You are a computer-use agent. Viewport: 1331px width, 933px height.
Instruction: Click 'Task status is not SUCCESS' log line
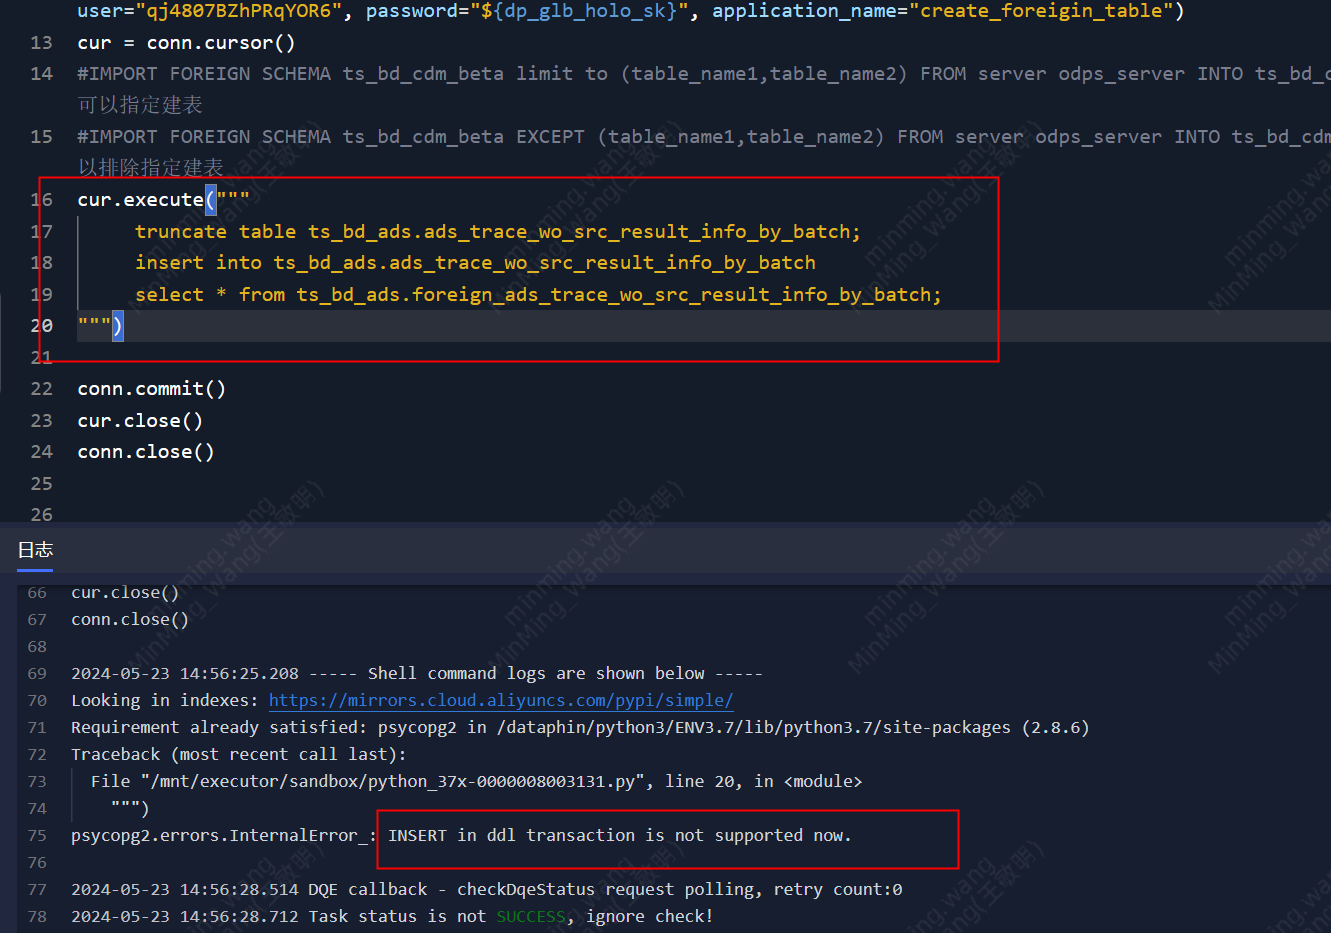392,916
